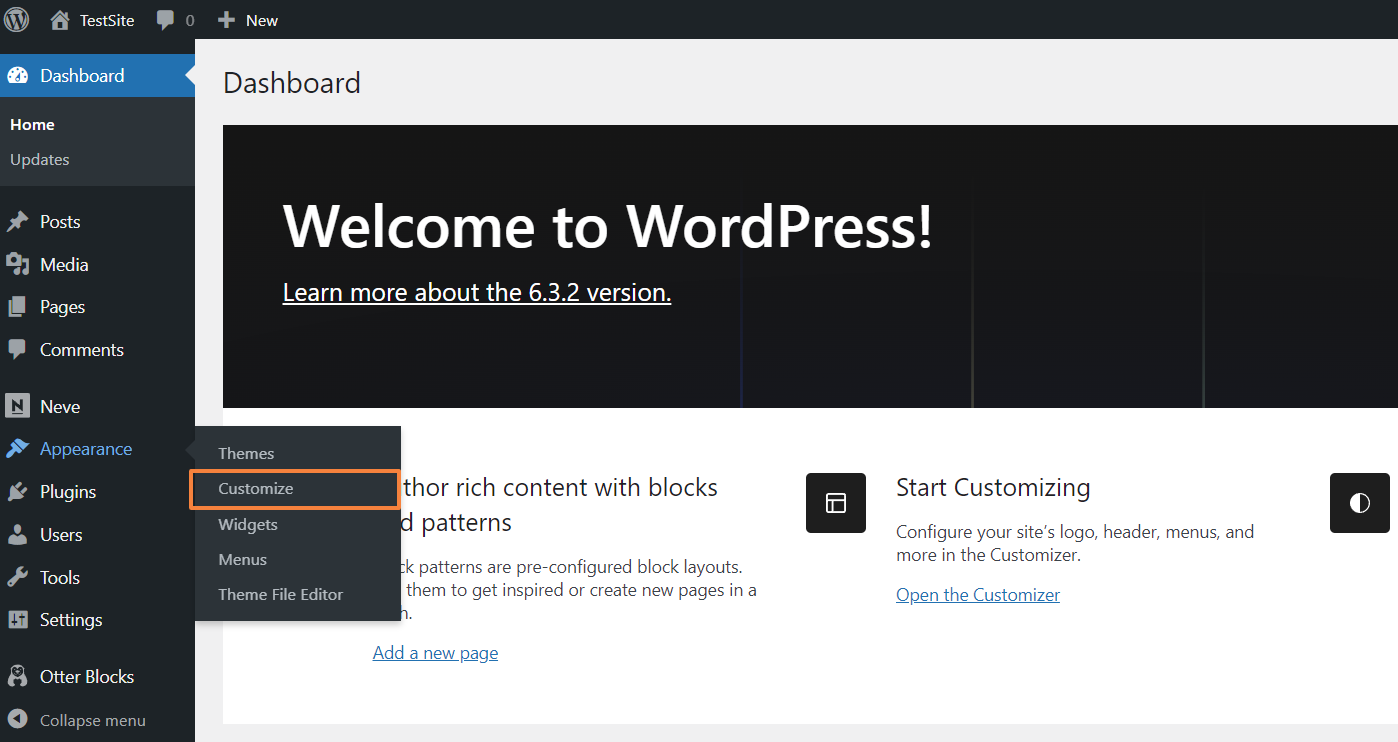Click the TestSite home icon

click(x=60, y=20)
